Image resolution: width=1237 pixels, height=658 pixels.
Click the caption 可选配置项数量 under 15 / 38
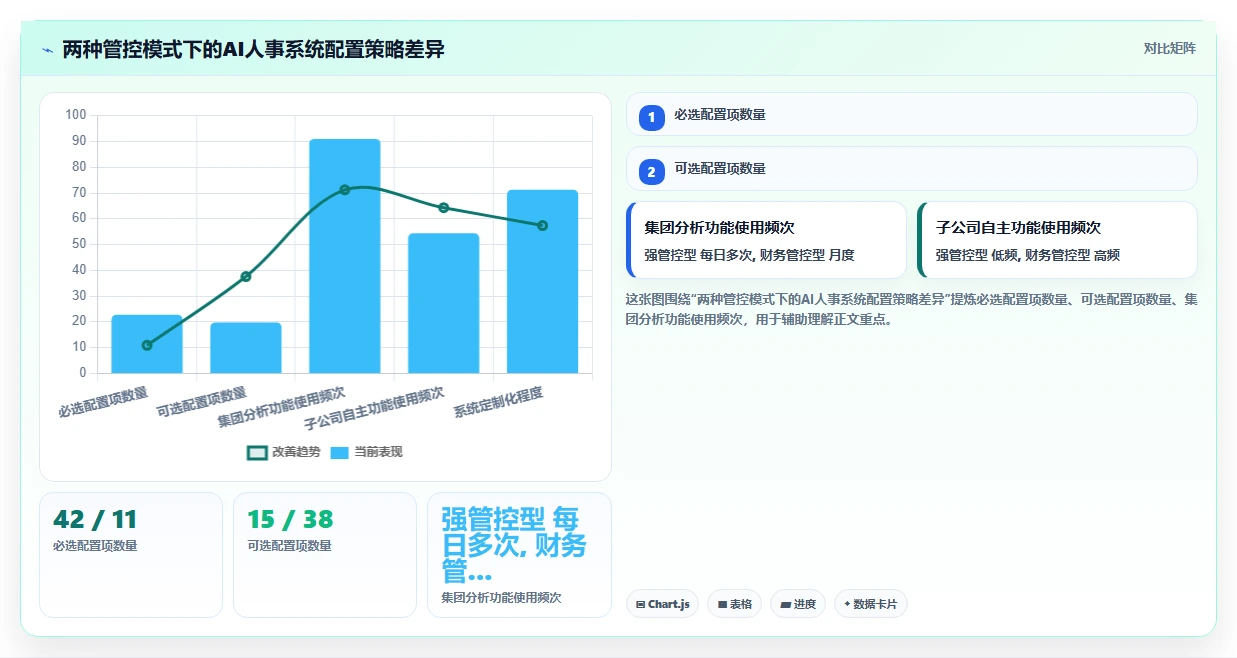[x=289, y=546]
